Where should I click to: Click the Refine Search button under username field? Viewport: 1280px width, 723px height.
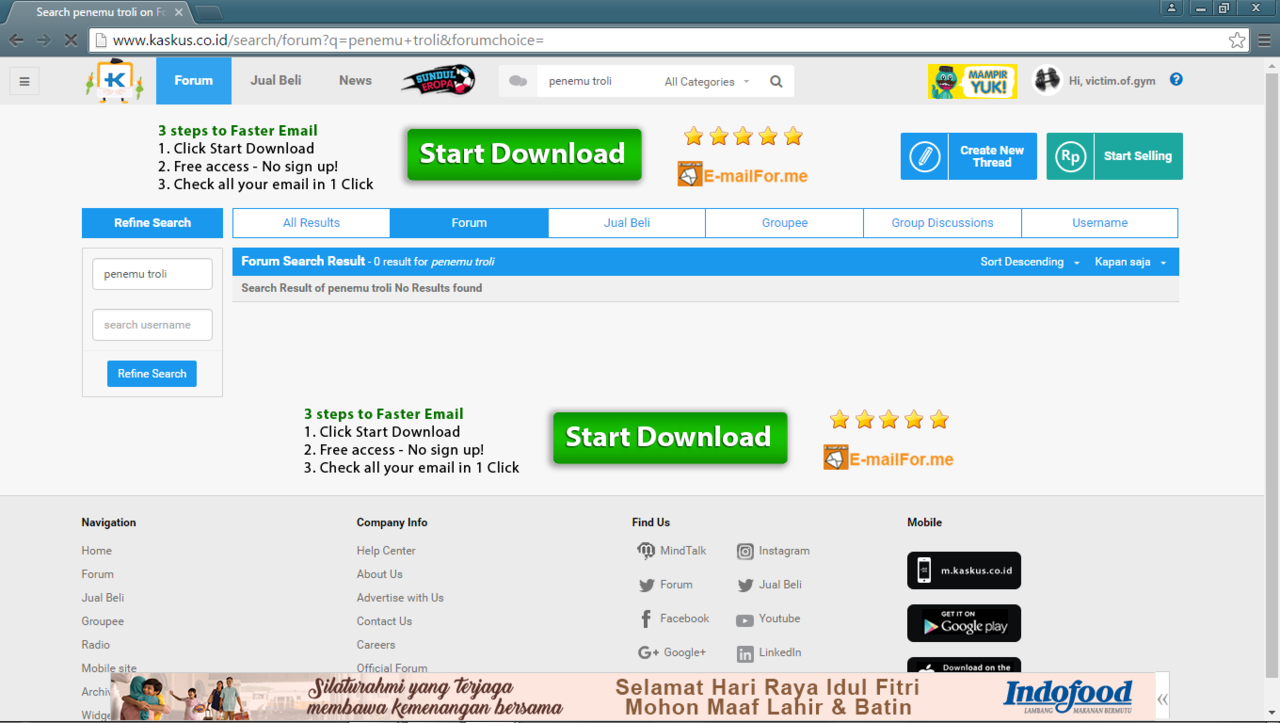152,374
